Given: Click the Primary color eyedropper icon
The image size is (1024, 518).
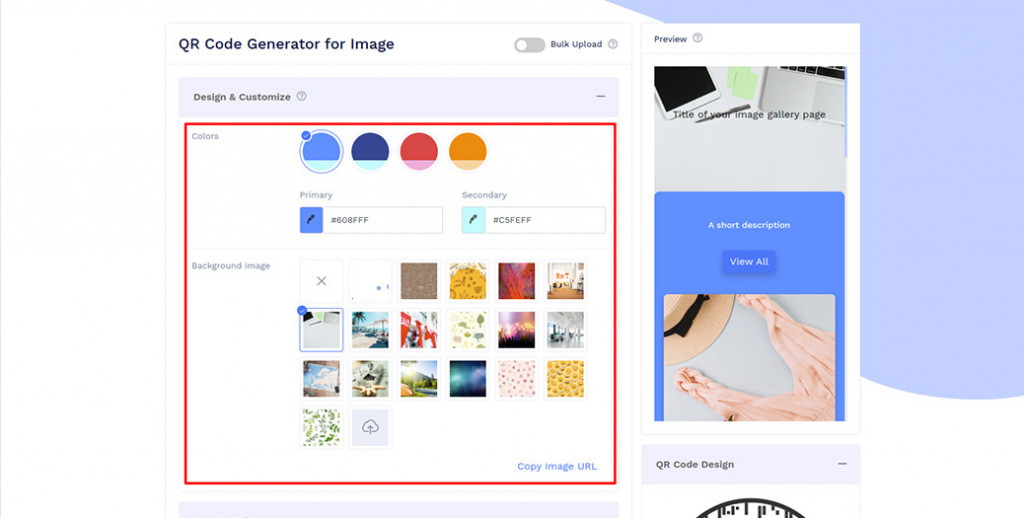Looking at the screenshot, I should pos(311,220).
